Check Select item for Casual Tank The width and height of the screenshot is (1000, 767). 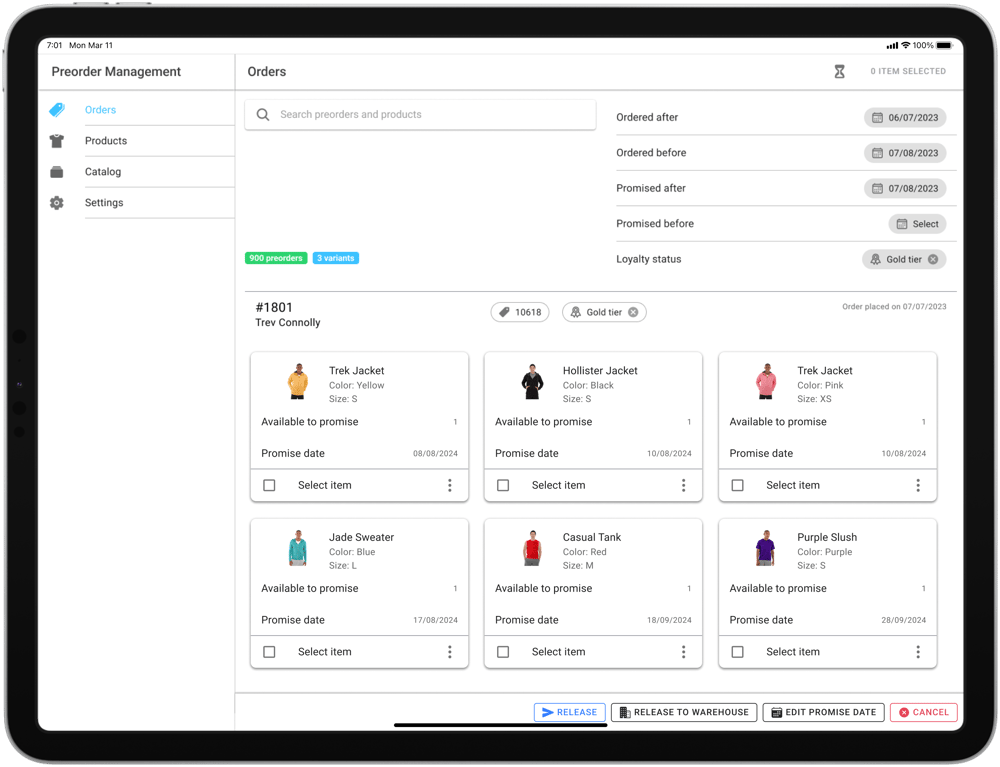503,652
